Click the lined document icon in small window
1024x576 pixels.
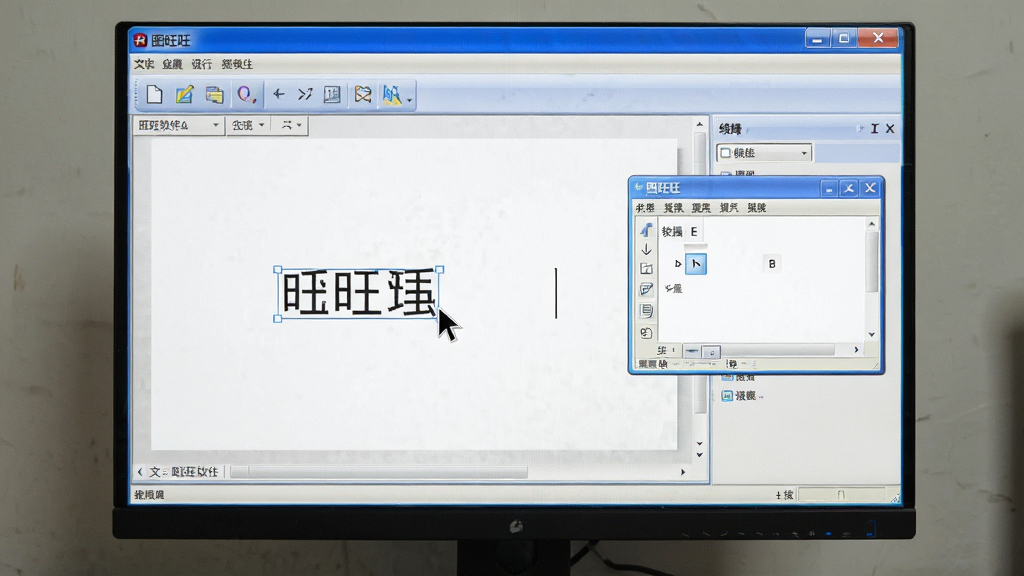[x=646, y=311]
